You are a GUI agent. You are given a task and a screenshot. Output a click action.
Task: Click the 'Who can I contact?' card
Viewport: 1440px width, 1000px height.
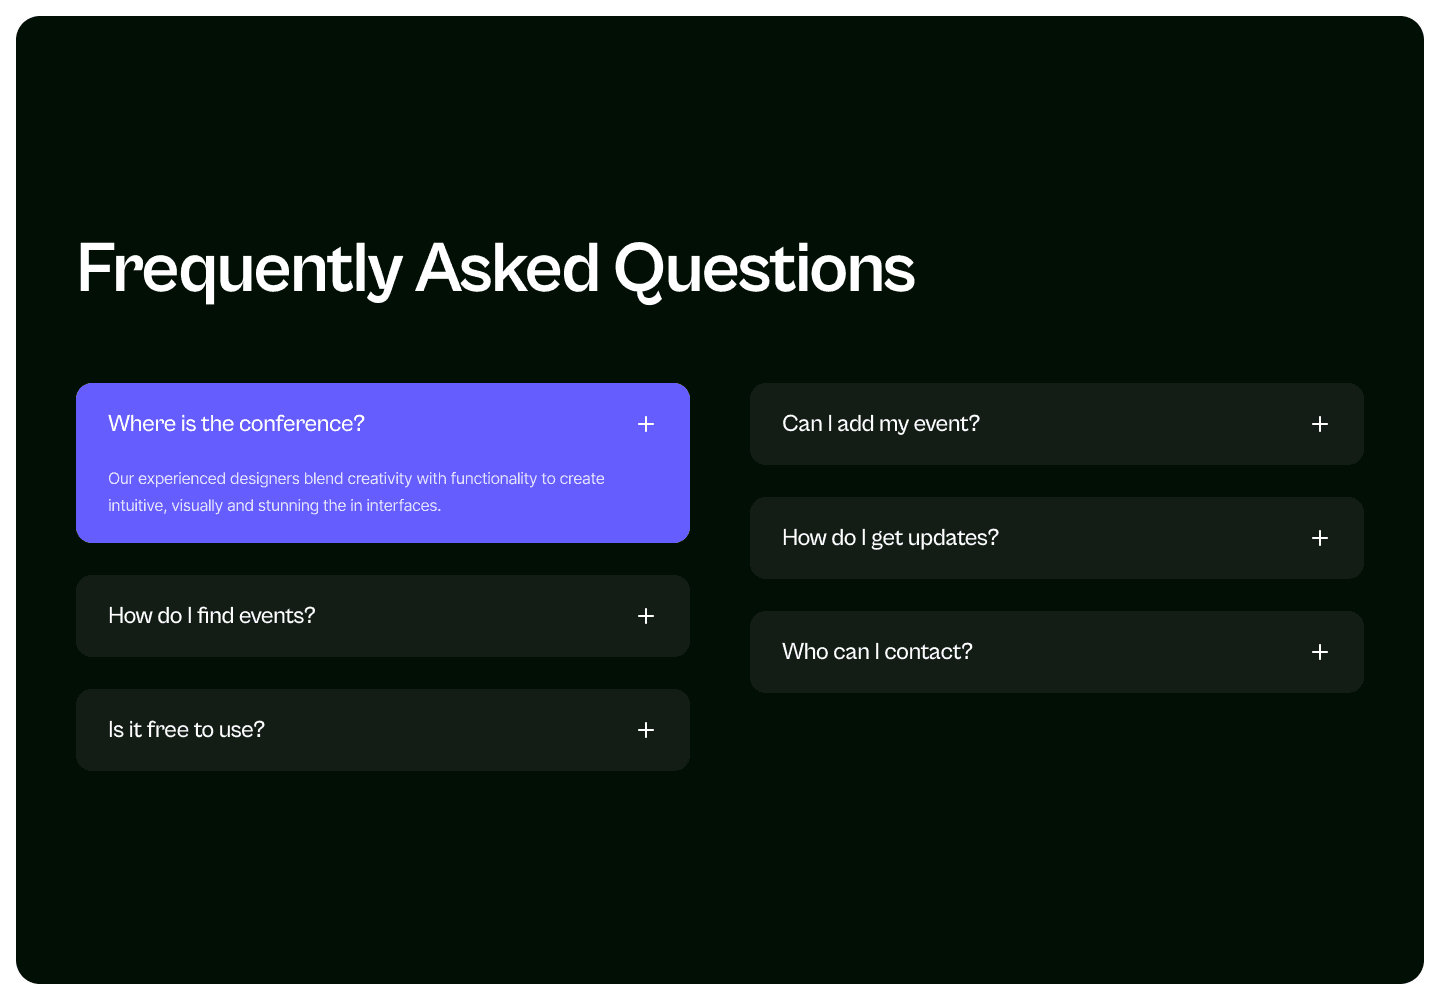1056,652
